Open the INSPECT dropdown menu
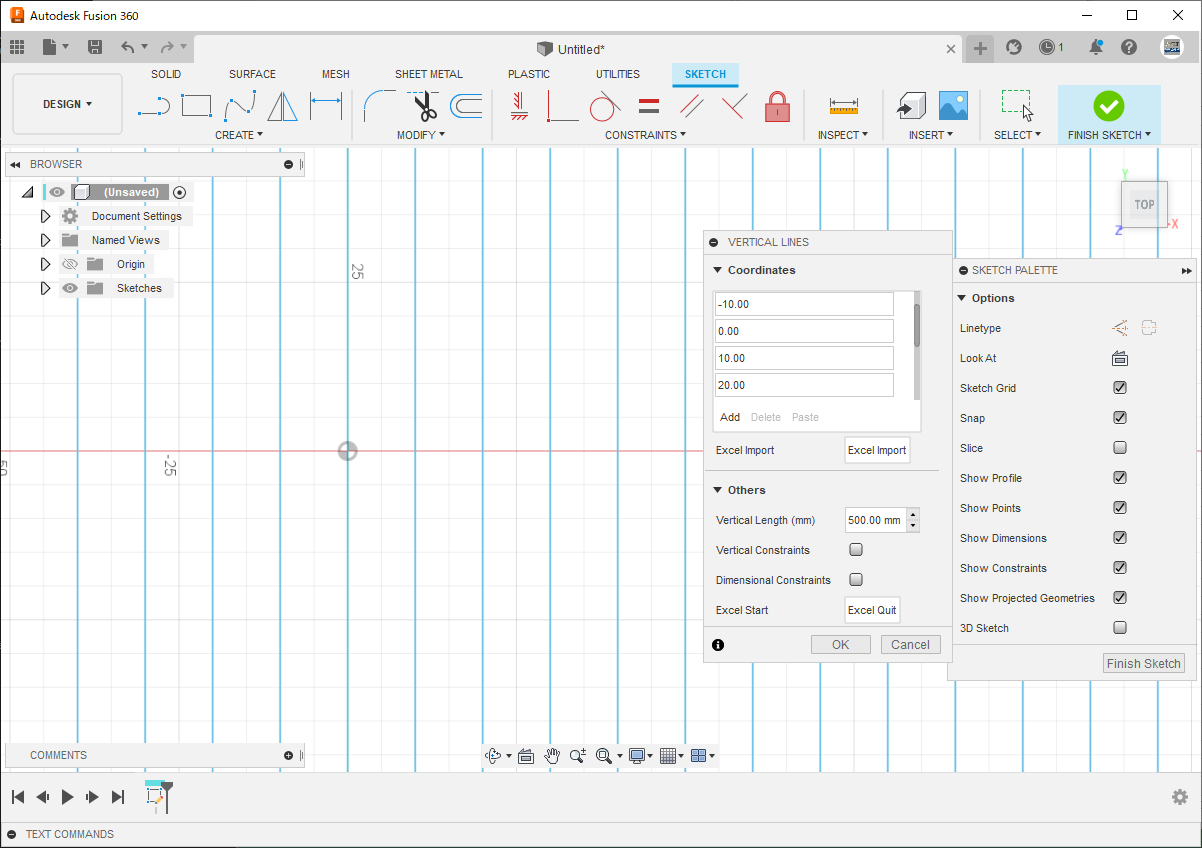The width and height of the screenshot is (1202, 848). pyautogui.click(x=843, y=134)
